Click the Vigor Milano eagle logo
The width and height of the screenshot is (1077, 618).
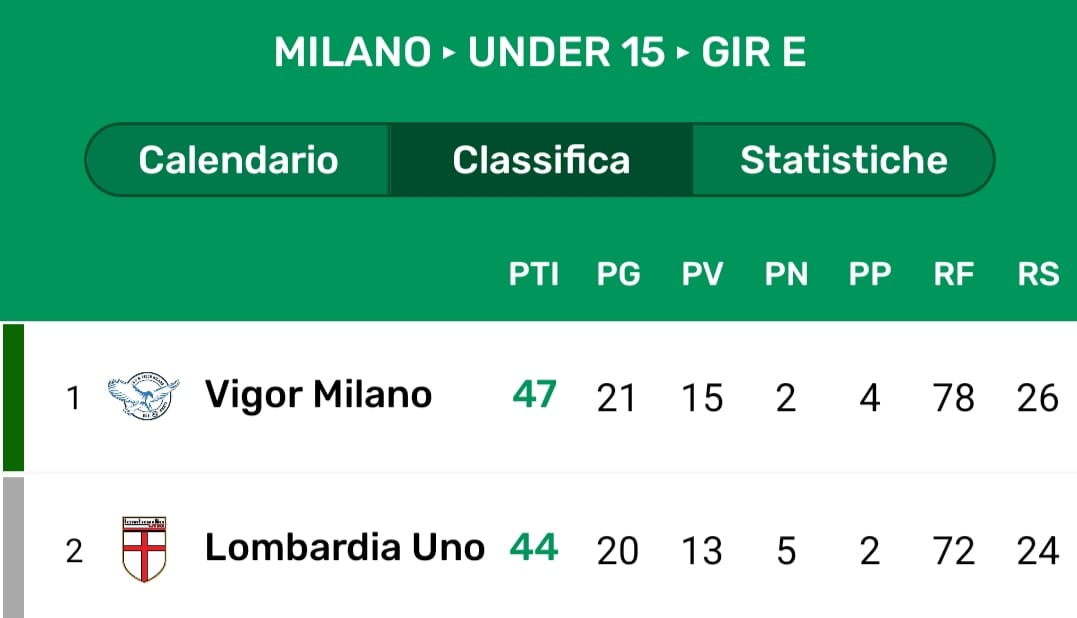tap(143, 397)
